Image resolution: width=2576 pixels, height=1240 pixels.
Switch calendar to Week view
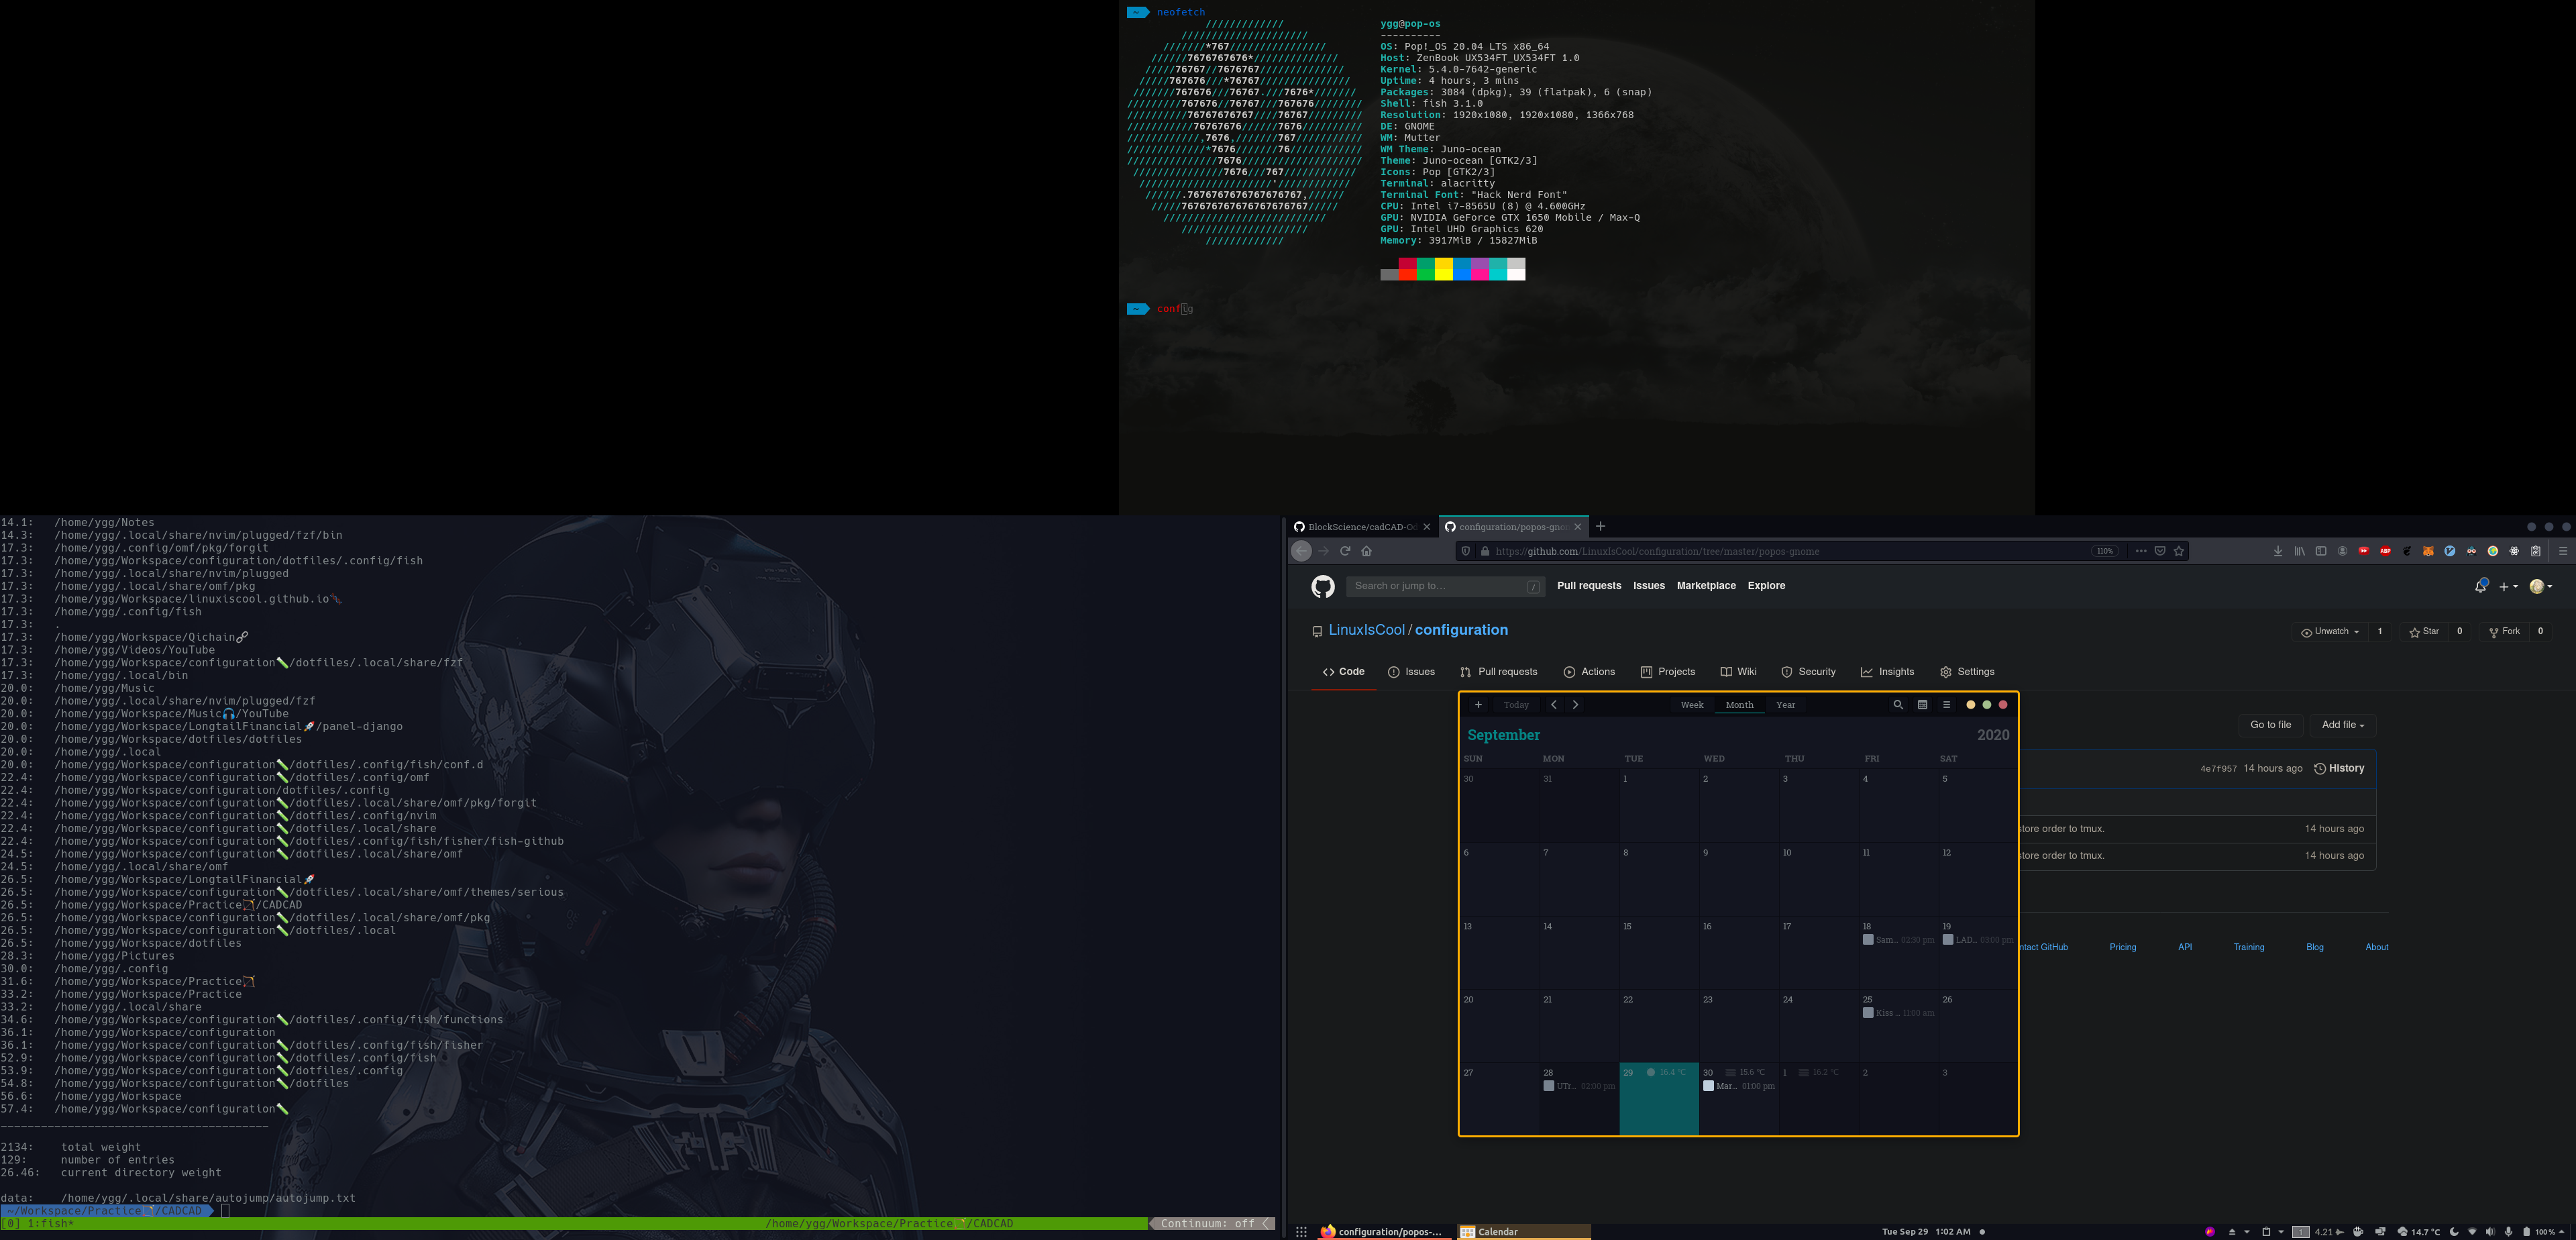1692,705
